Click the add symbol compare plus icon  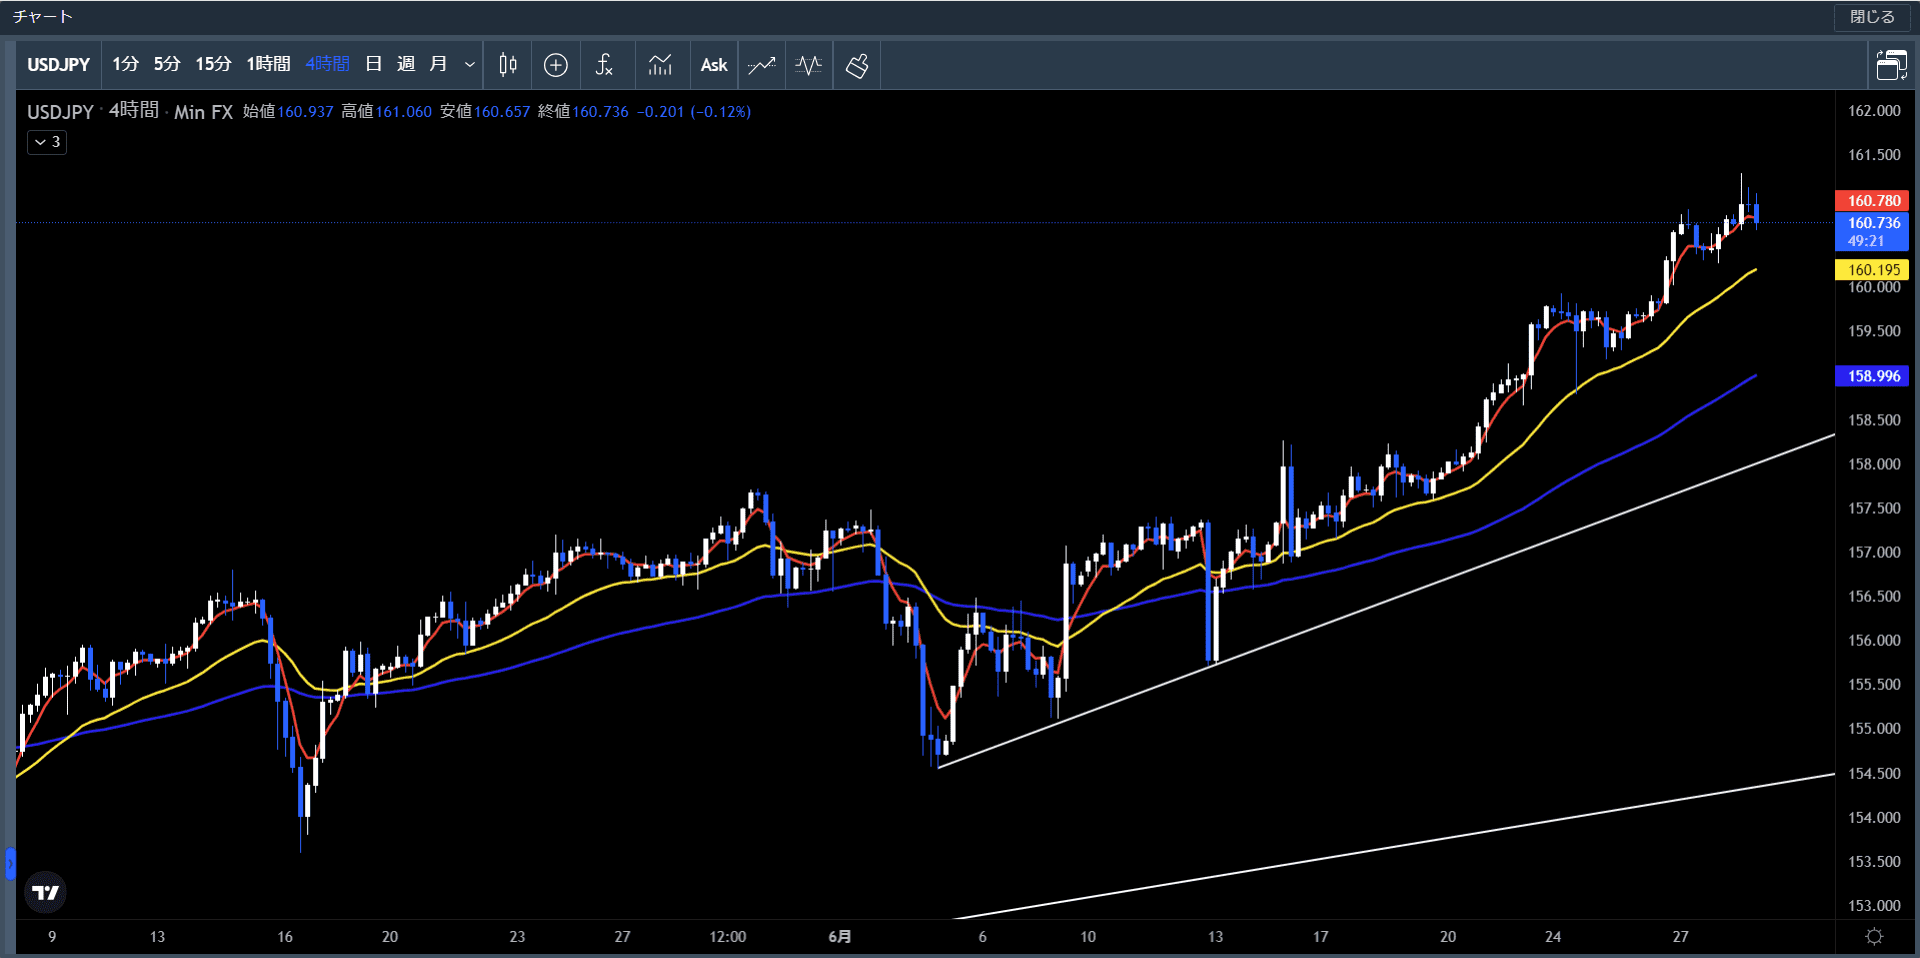click(x=556, y=65)
